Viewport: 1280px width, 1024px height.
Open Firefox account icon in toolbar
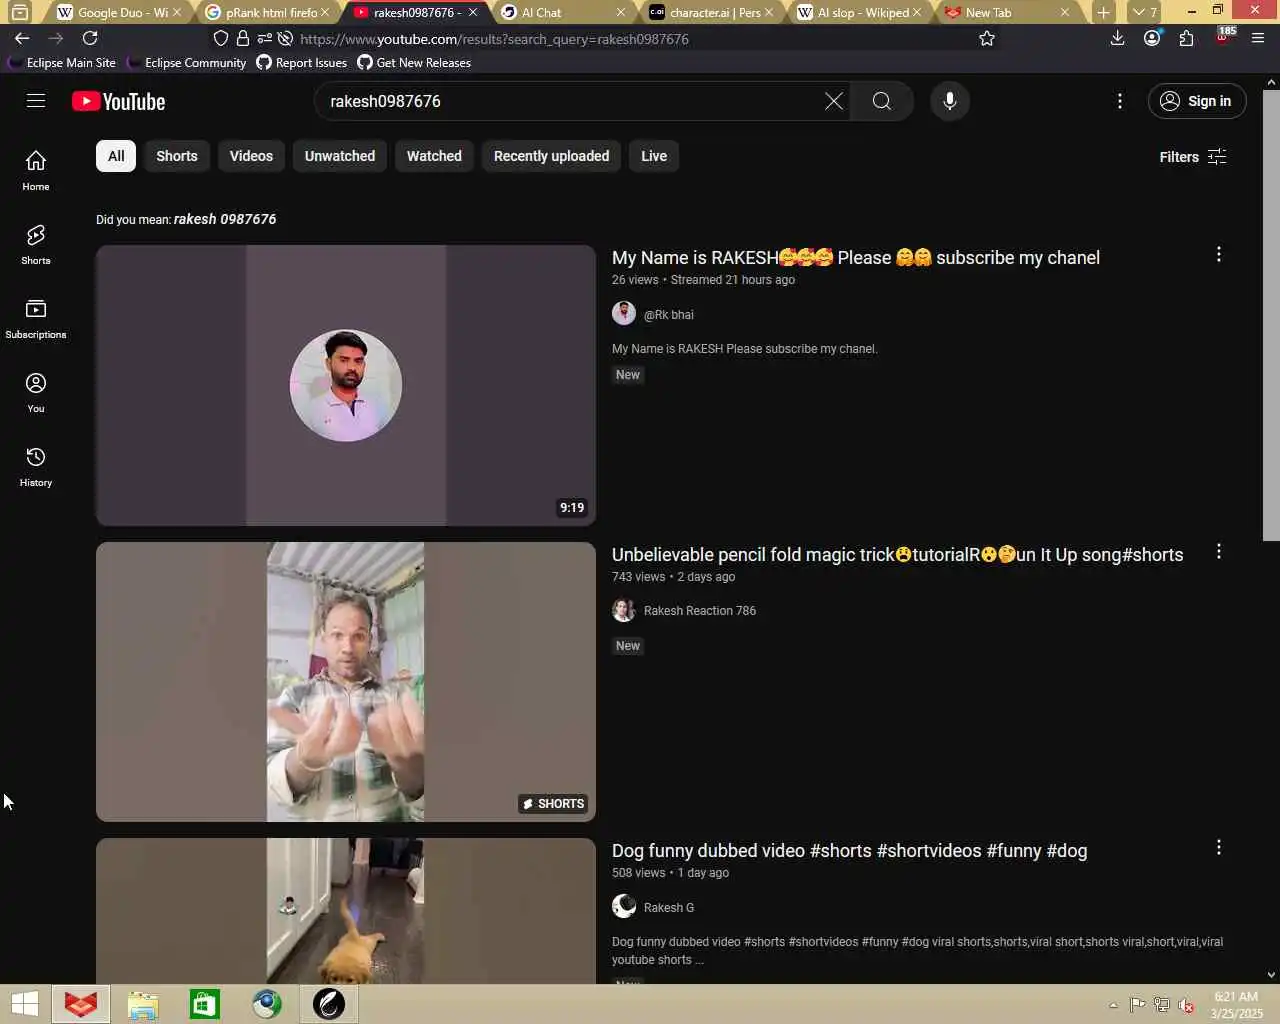pos(1152,38)
